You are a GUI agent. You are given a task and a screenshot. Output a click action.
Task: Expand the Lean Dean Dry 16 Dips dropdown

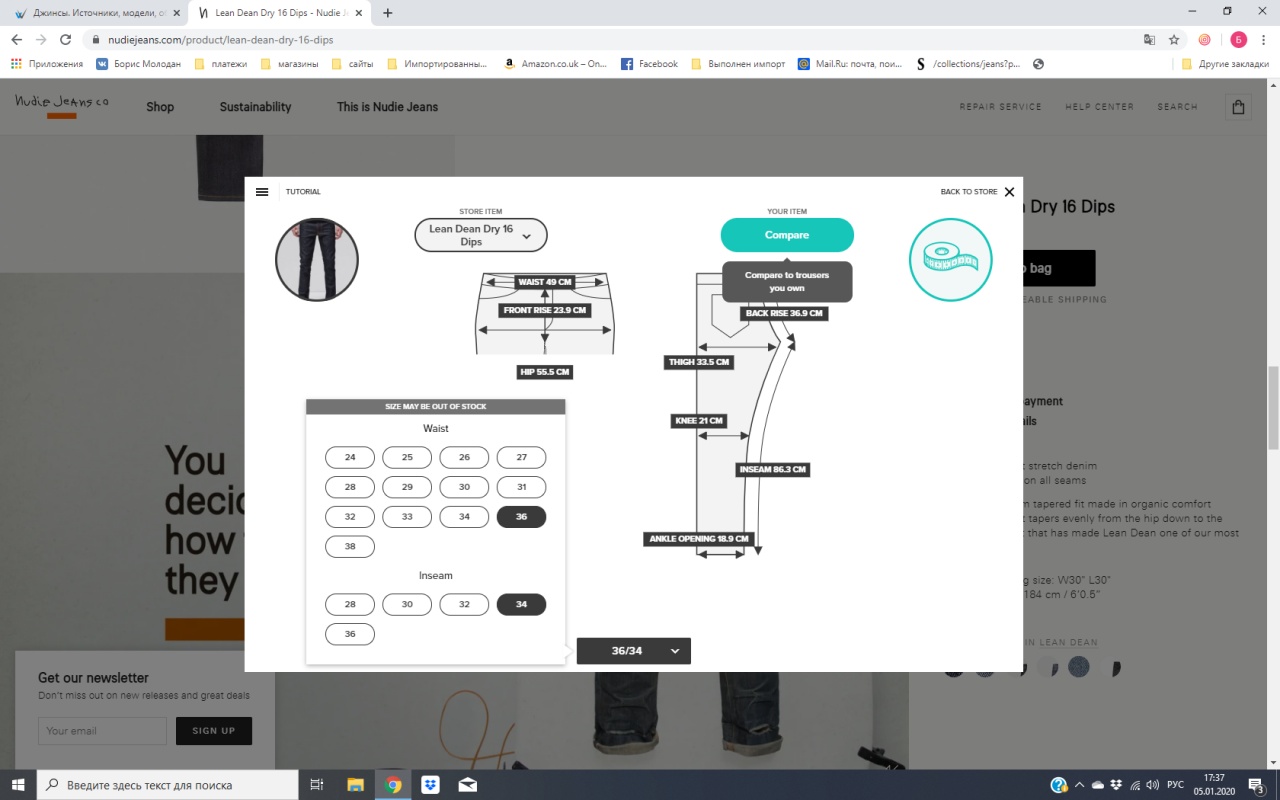481,235
